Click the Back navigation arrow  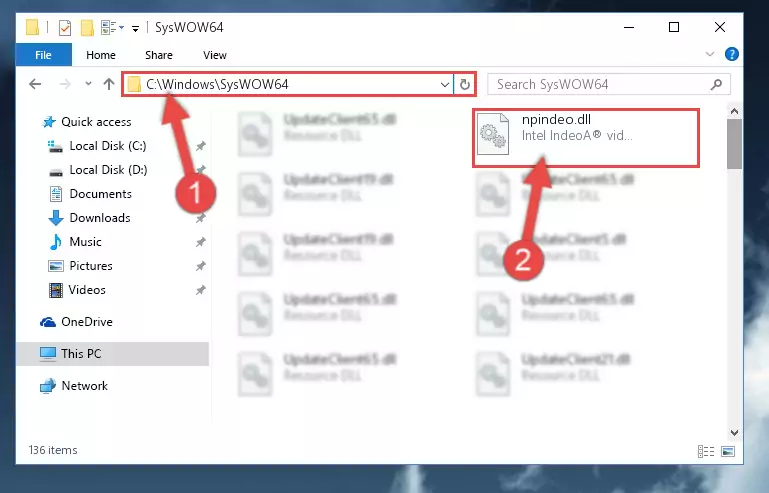tap(35, 84)
